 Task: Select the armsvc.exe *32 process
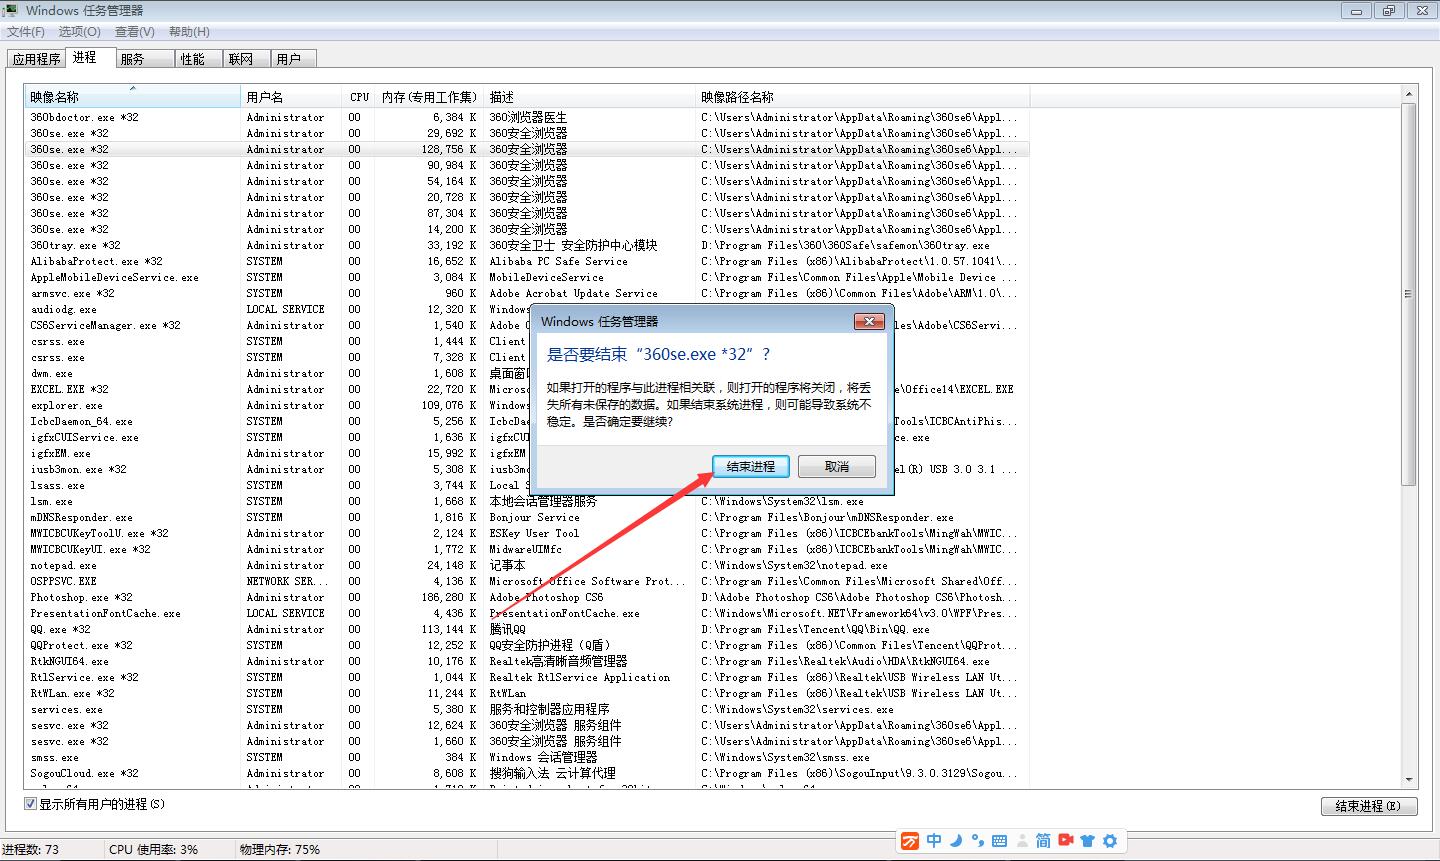pyautogui.click(x=527, y=293)
